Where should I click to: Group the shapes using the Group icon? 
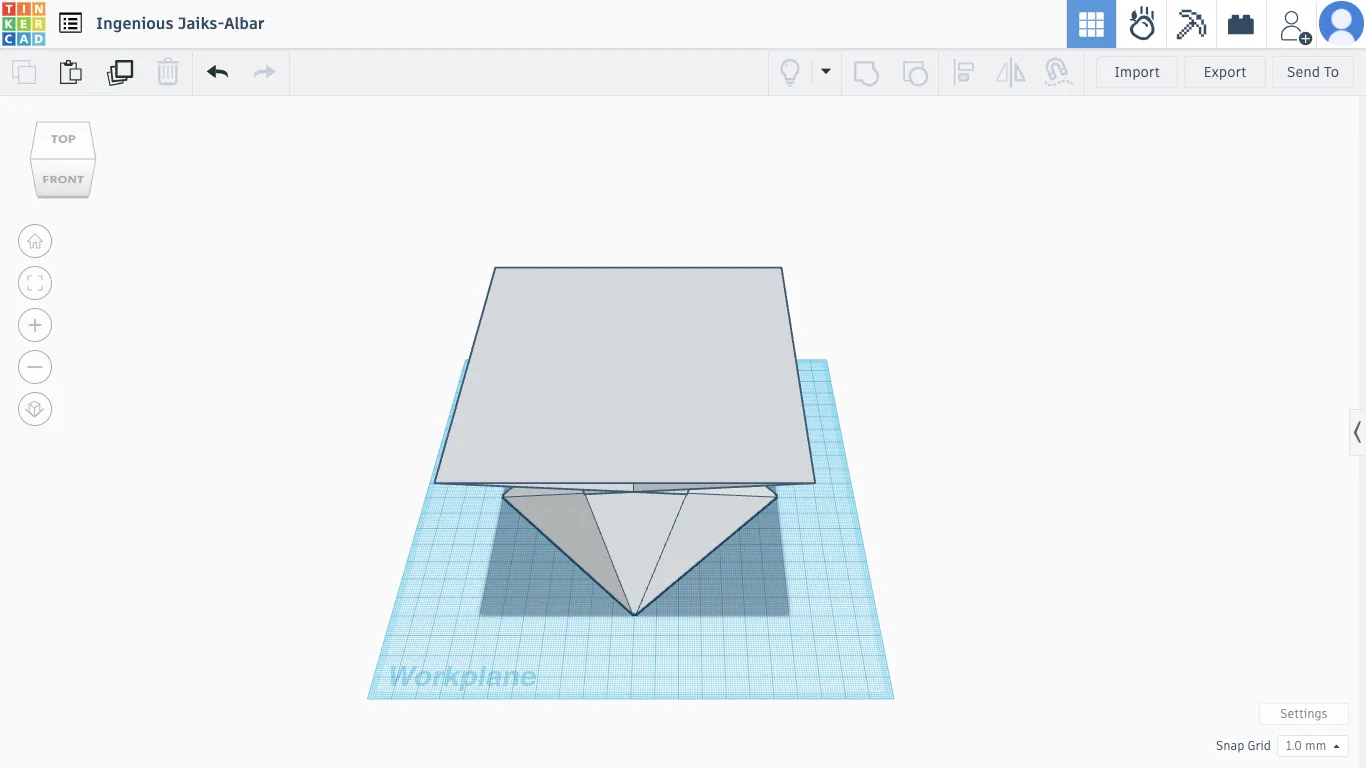click(x=865, y=72)
